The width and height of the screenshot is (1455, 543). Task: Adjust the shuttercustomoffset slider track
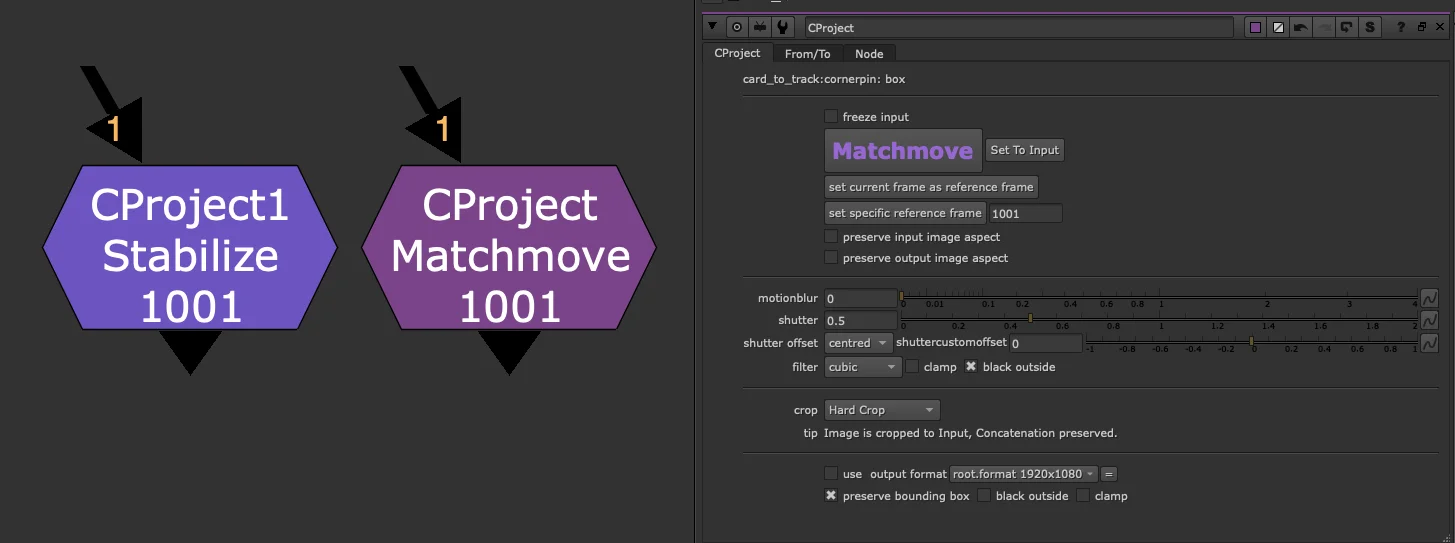pyautogui.click(x=1251, y=343)
